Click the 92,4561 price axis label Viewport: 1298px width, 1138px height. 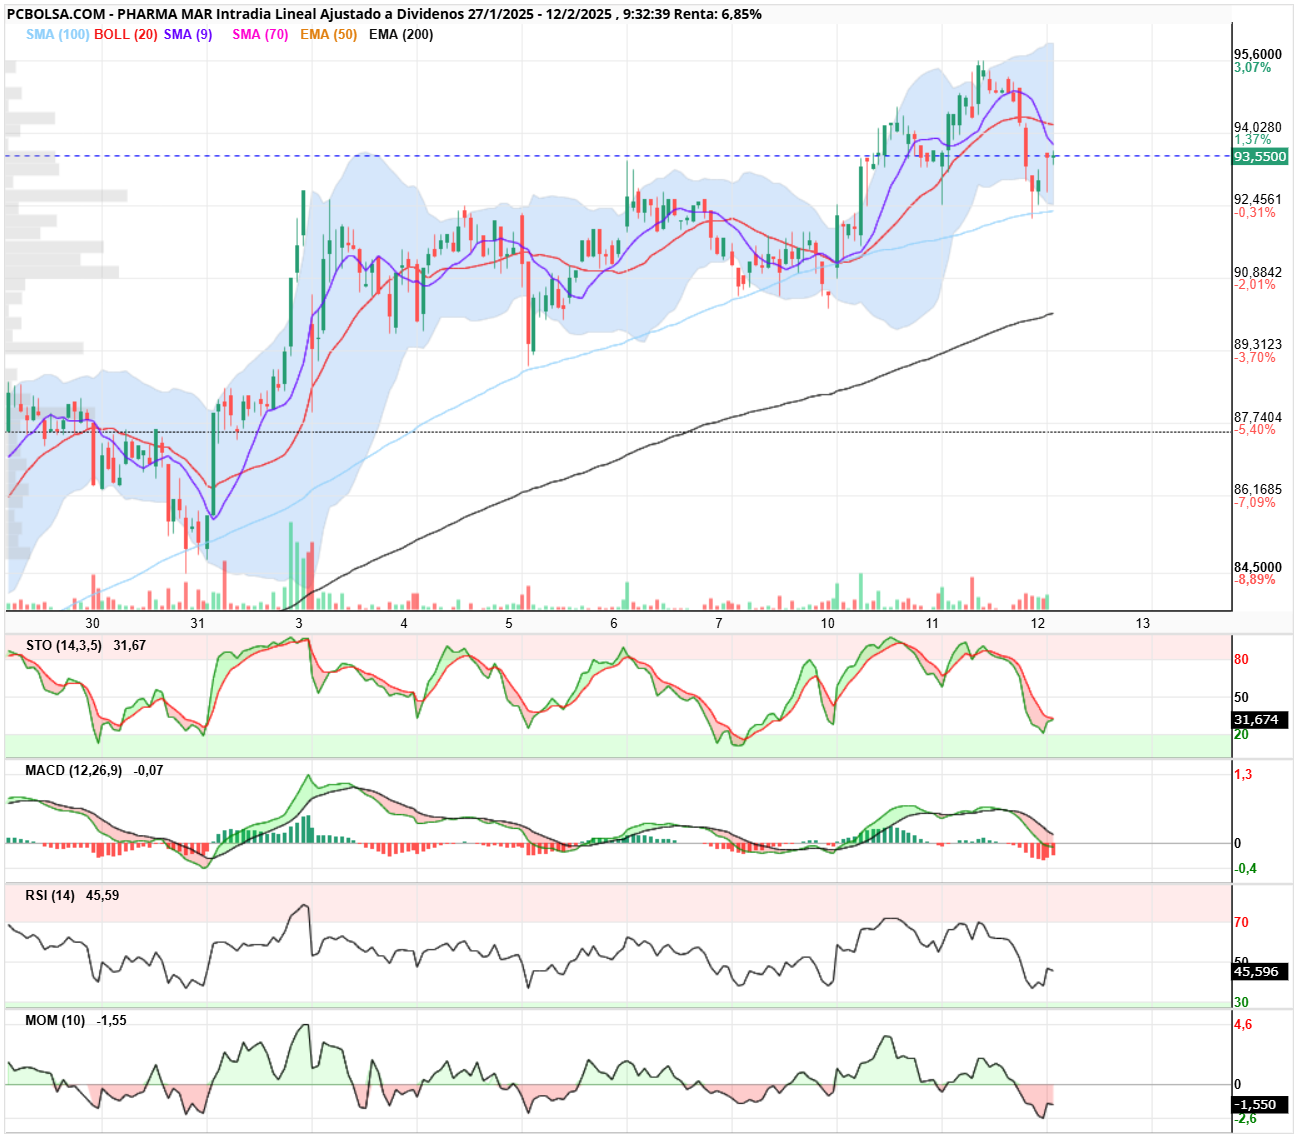click(x=1257, y=199)
